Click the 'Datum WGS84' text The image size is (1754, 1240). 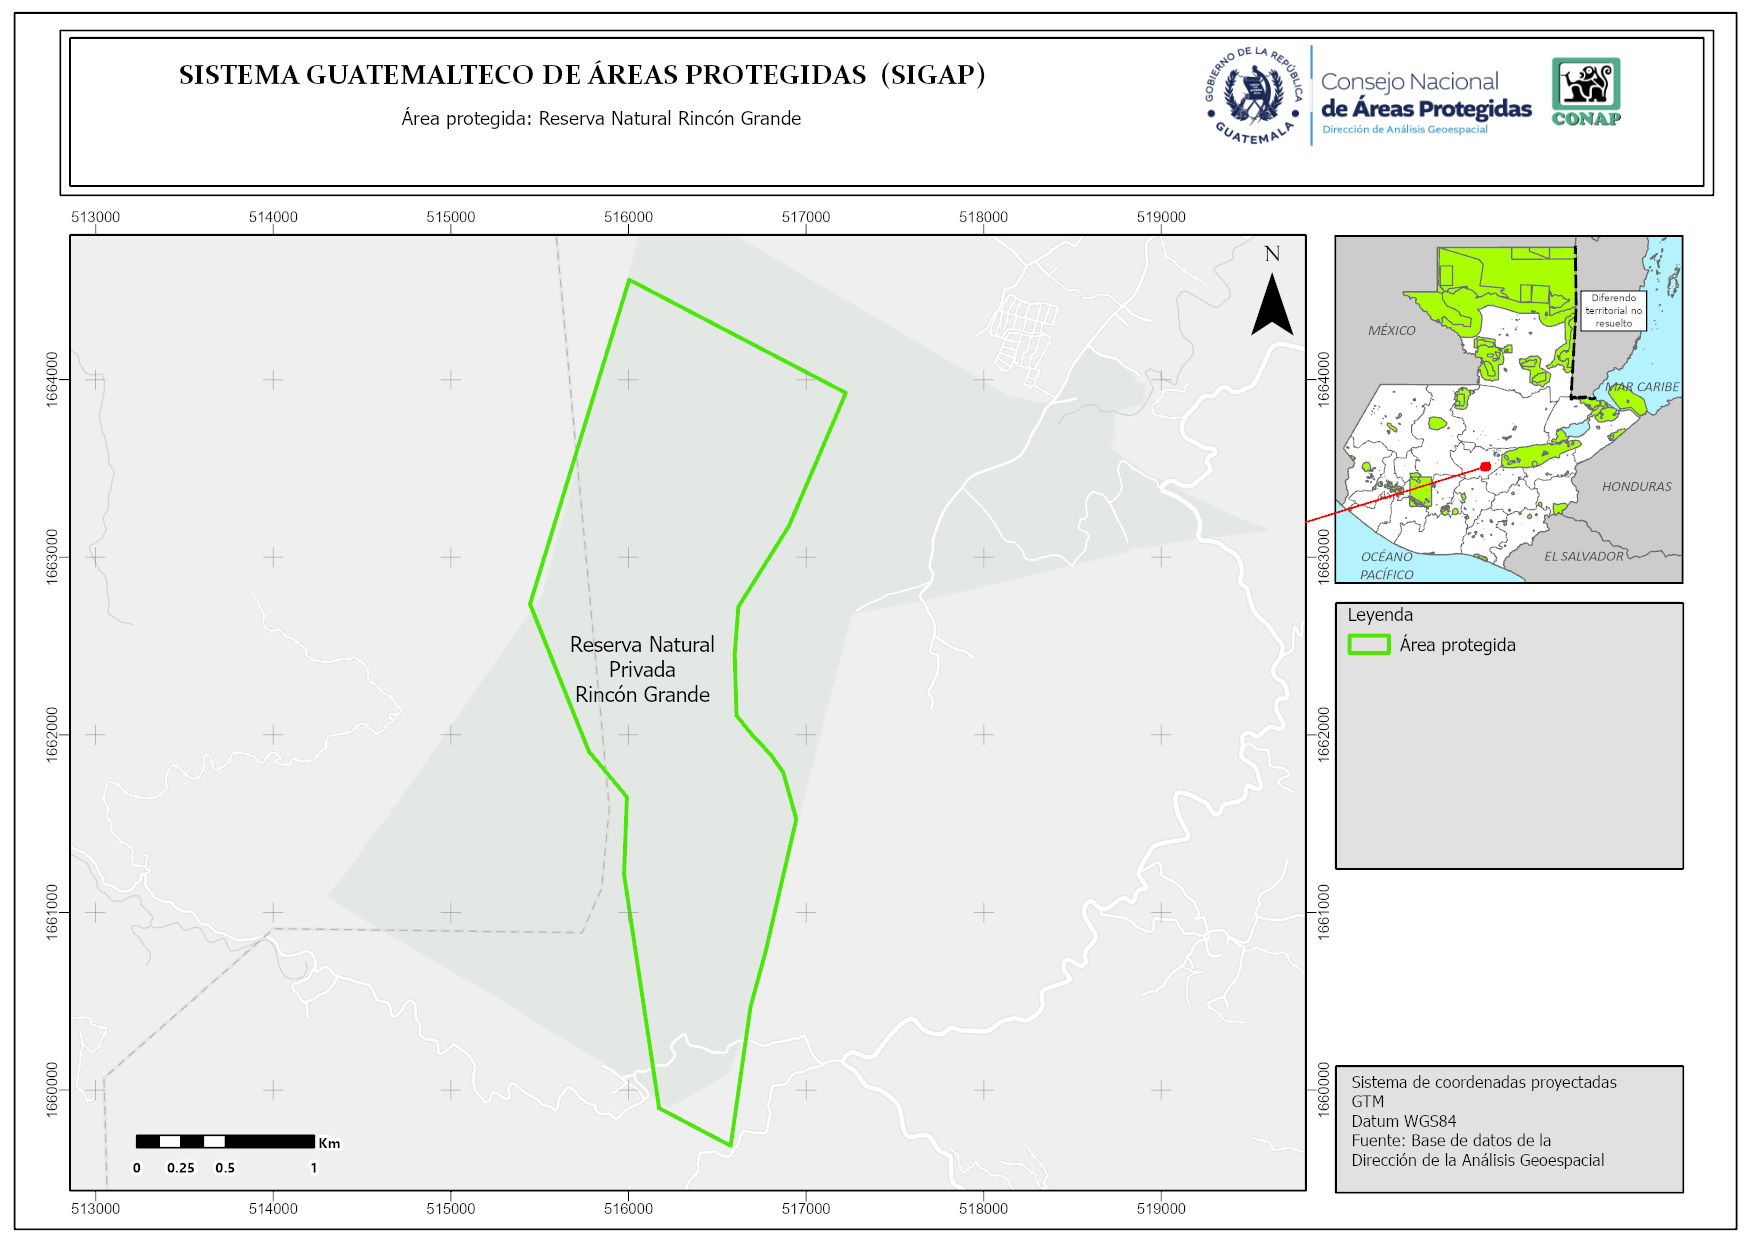point(1403,1121)
